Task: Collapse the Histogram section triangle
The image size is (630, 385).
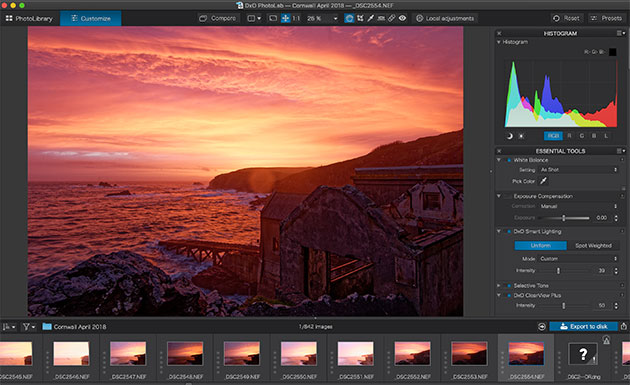Action: [x=499, y=42]
